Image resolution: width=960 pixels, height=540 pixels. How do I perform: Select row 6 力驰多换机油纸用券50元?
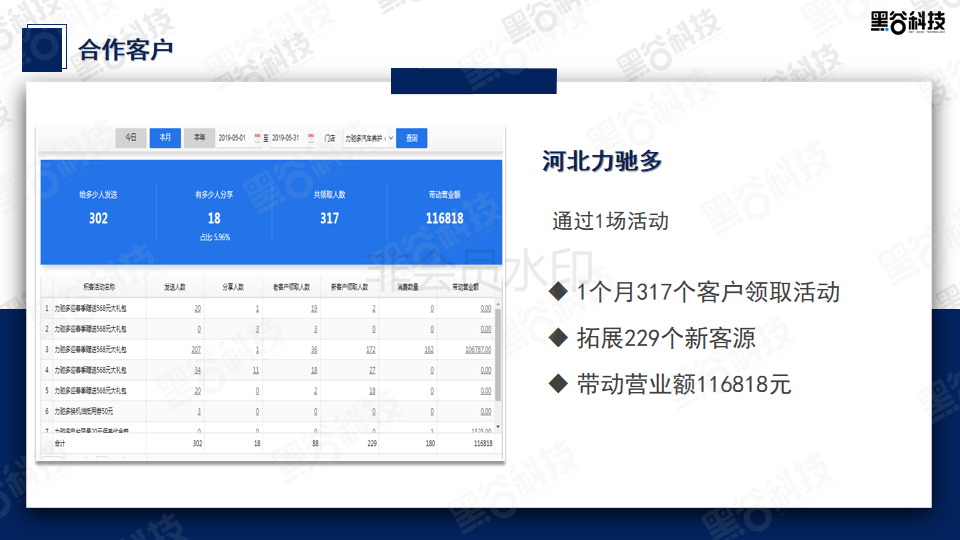pyautogui.click(x=84, y=411)
